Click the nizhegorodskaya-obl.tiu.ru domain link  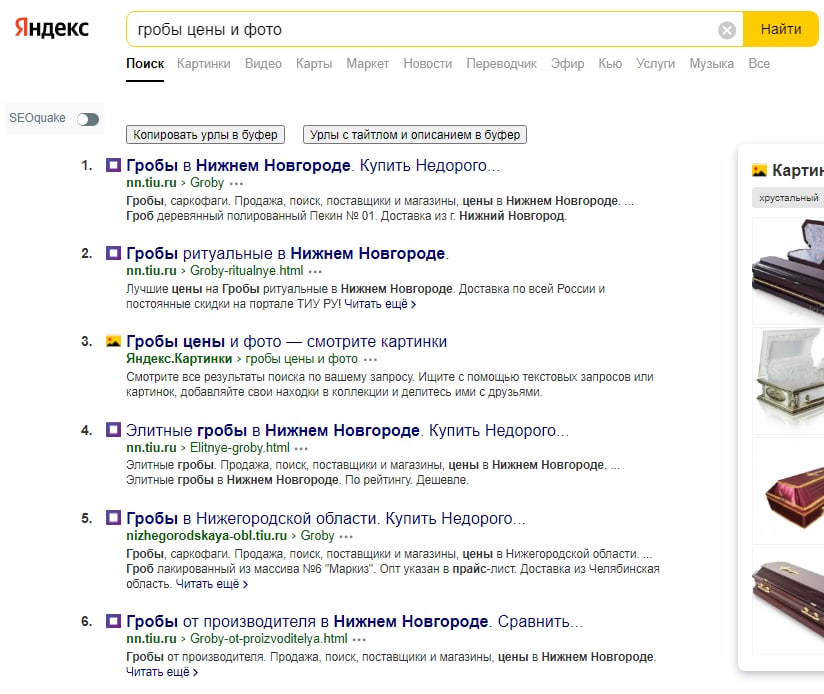(207, 535)
